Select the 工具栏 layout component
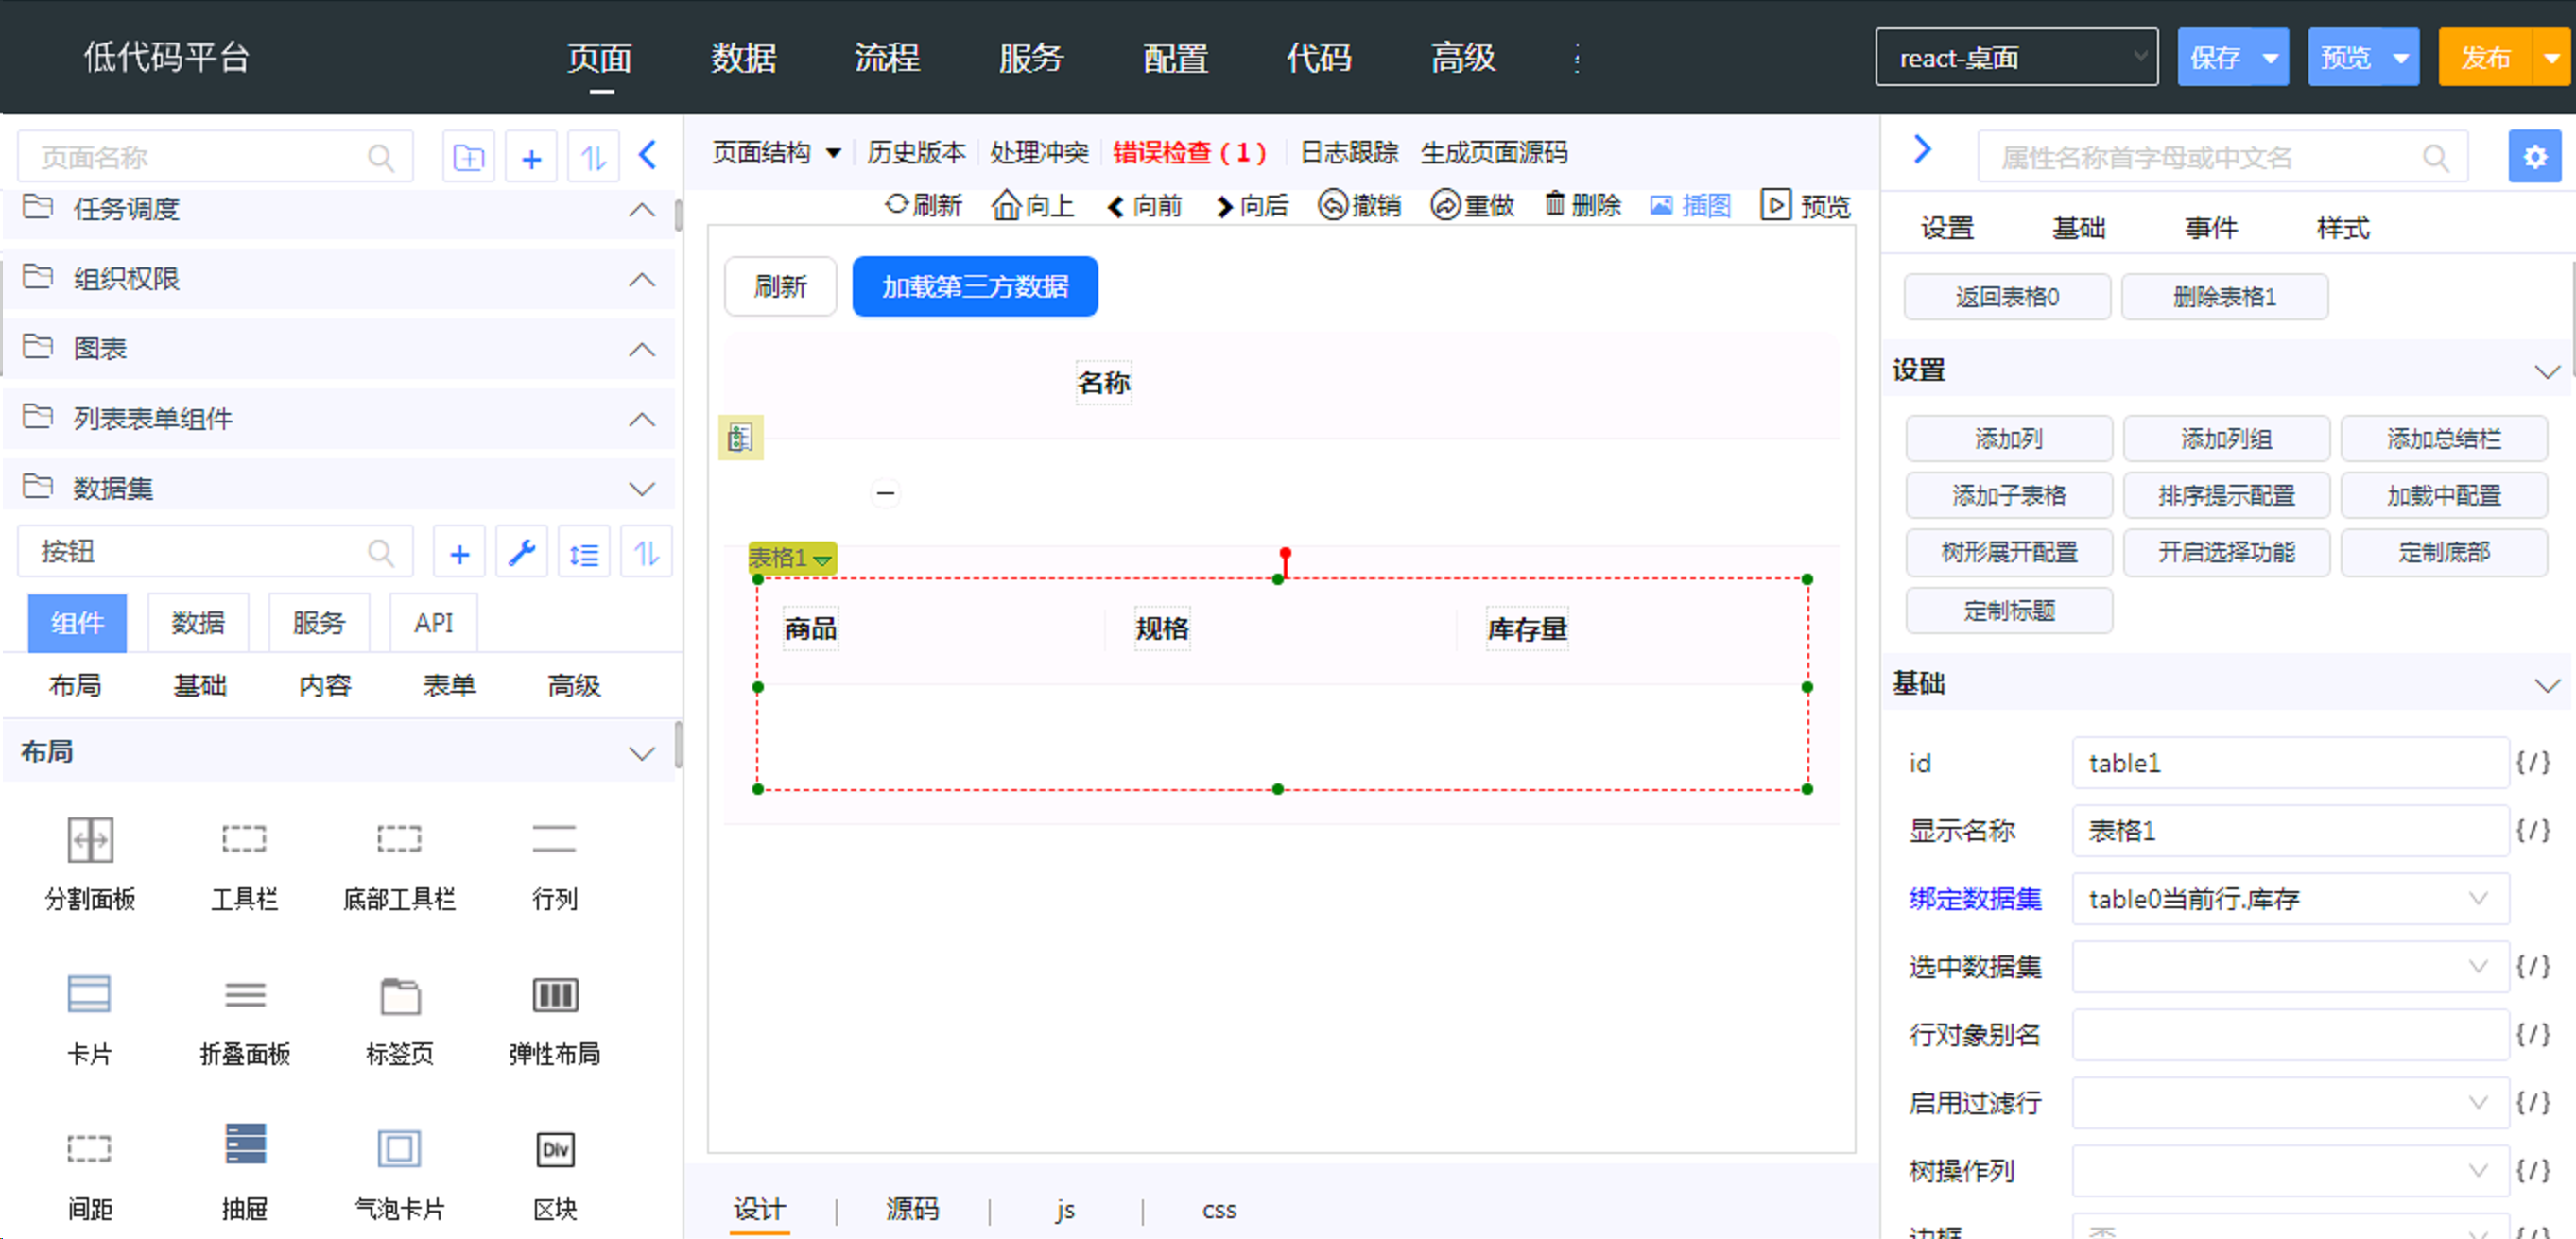The image size is (2576, 1239). pyautogui.click(x=244, y=864)
